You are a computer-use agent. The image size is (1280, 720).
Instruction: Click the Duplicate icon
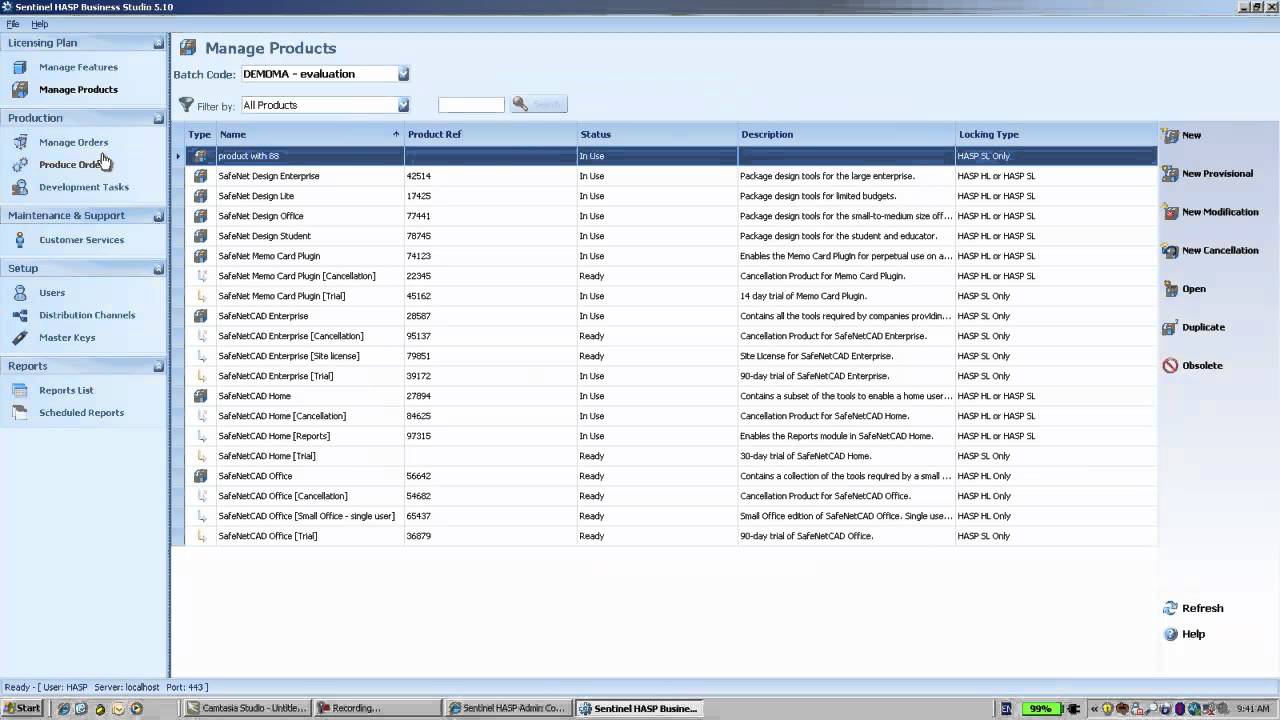[1170, 327]
